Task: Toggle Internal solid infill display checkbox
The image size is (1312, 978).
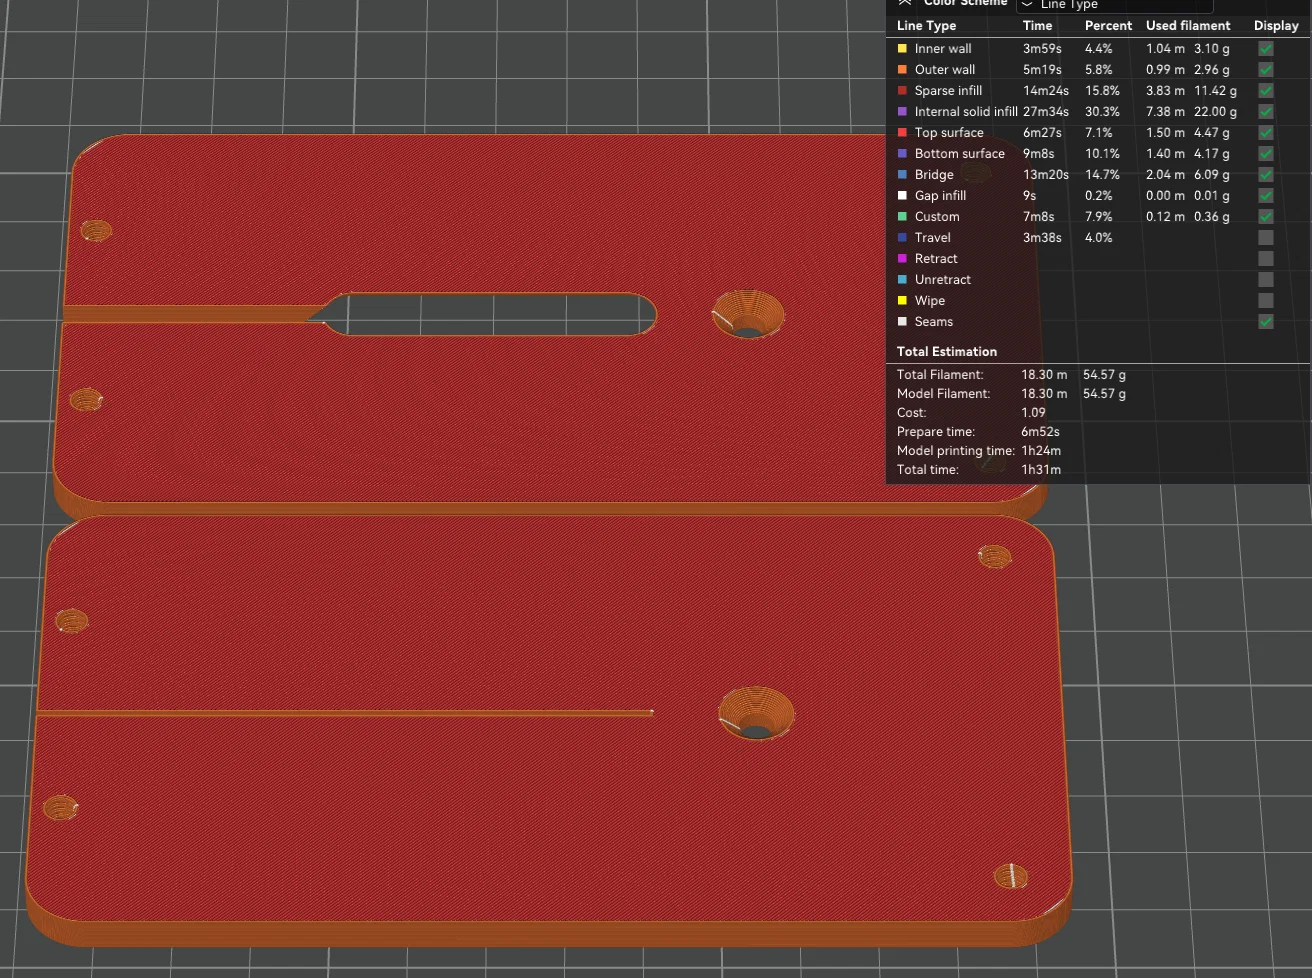Action: coord(1266,111)
